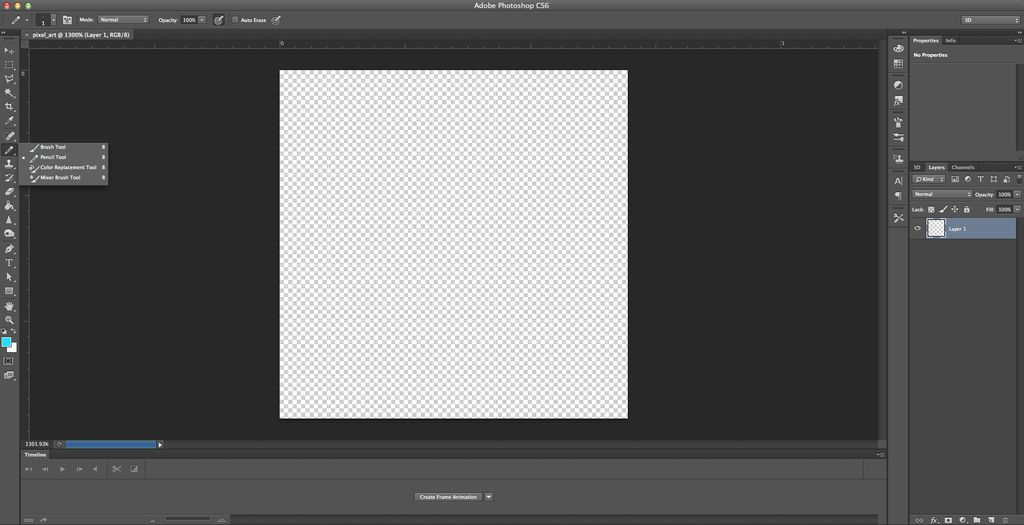Select the Zoom tool
Viewport: 1024px width, 525px height.
coord(9,320)
